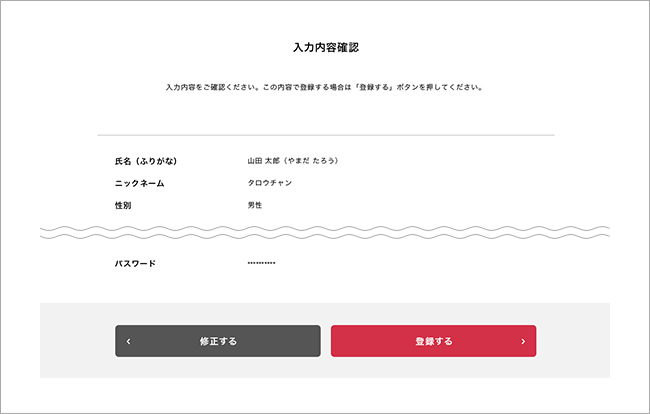
Task: Click the furigana (やまだ たろう) text
Action: [x=311, y=160]
